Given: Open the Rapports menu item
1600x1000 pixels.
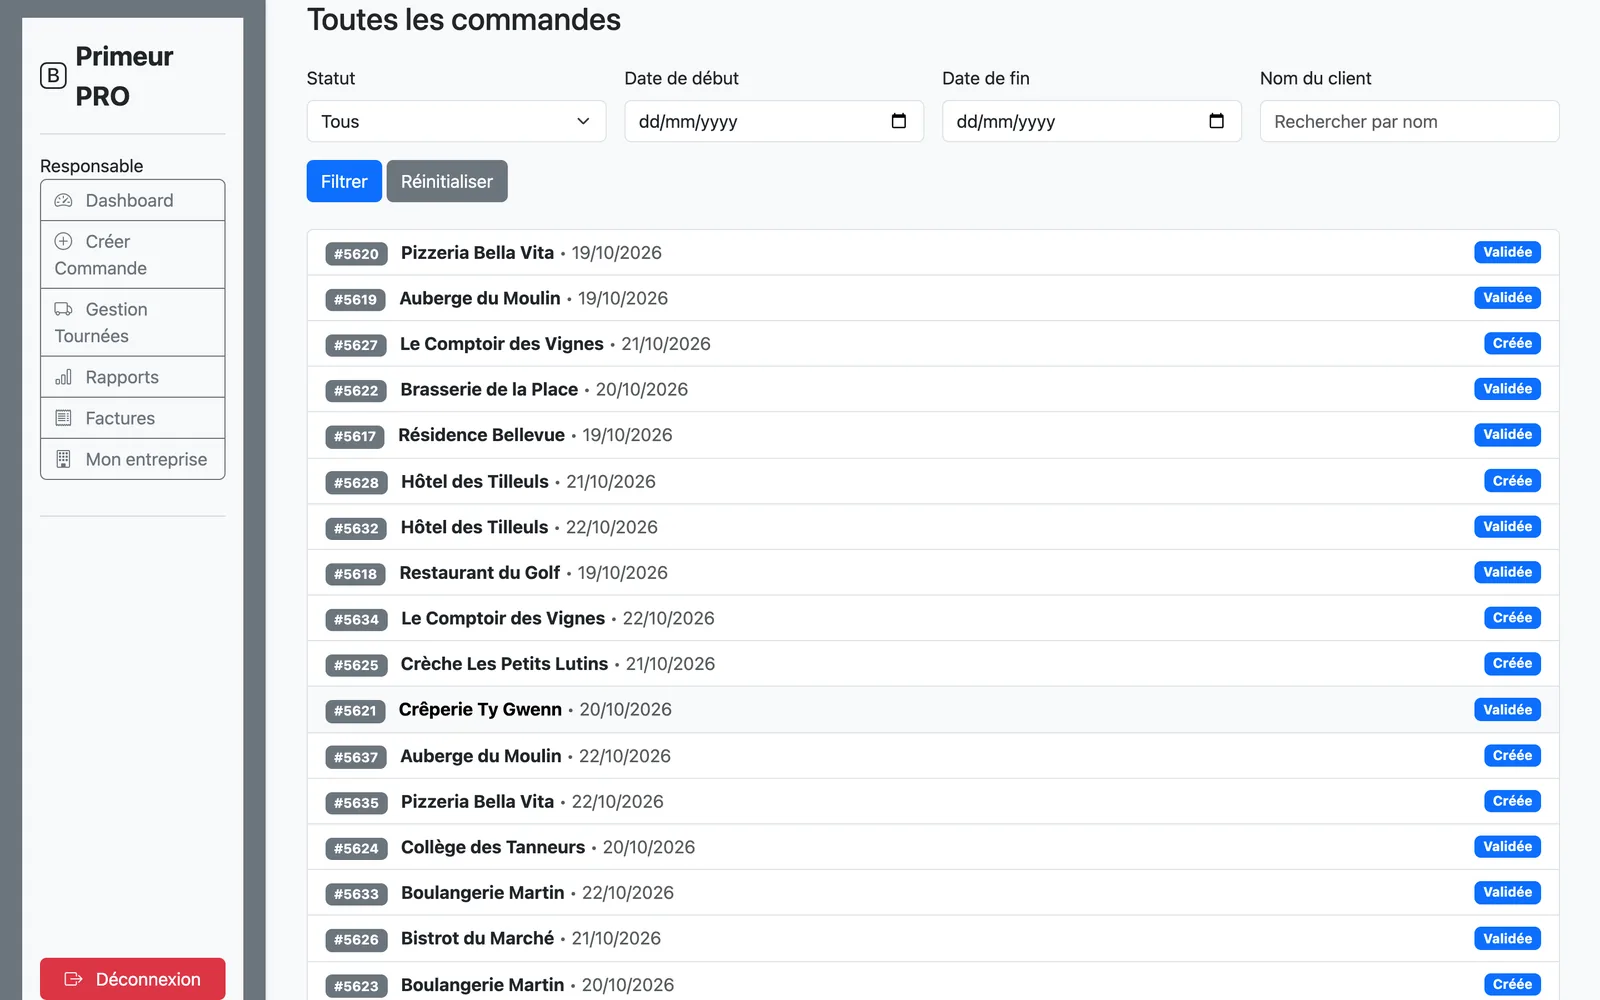Looking at the screenshot, I should [x=133, y=377].
